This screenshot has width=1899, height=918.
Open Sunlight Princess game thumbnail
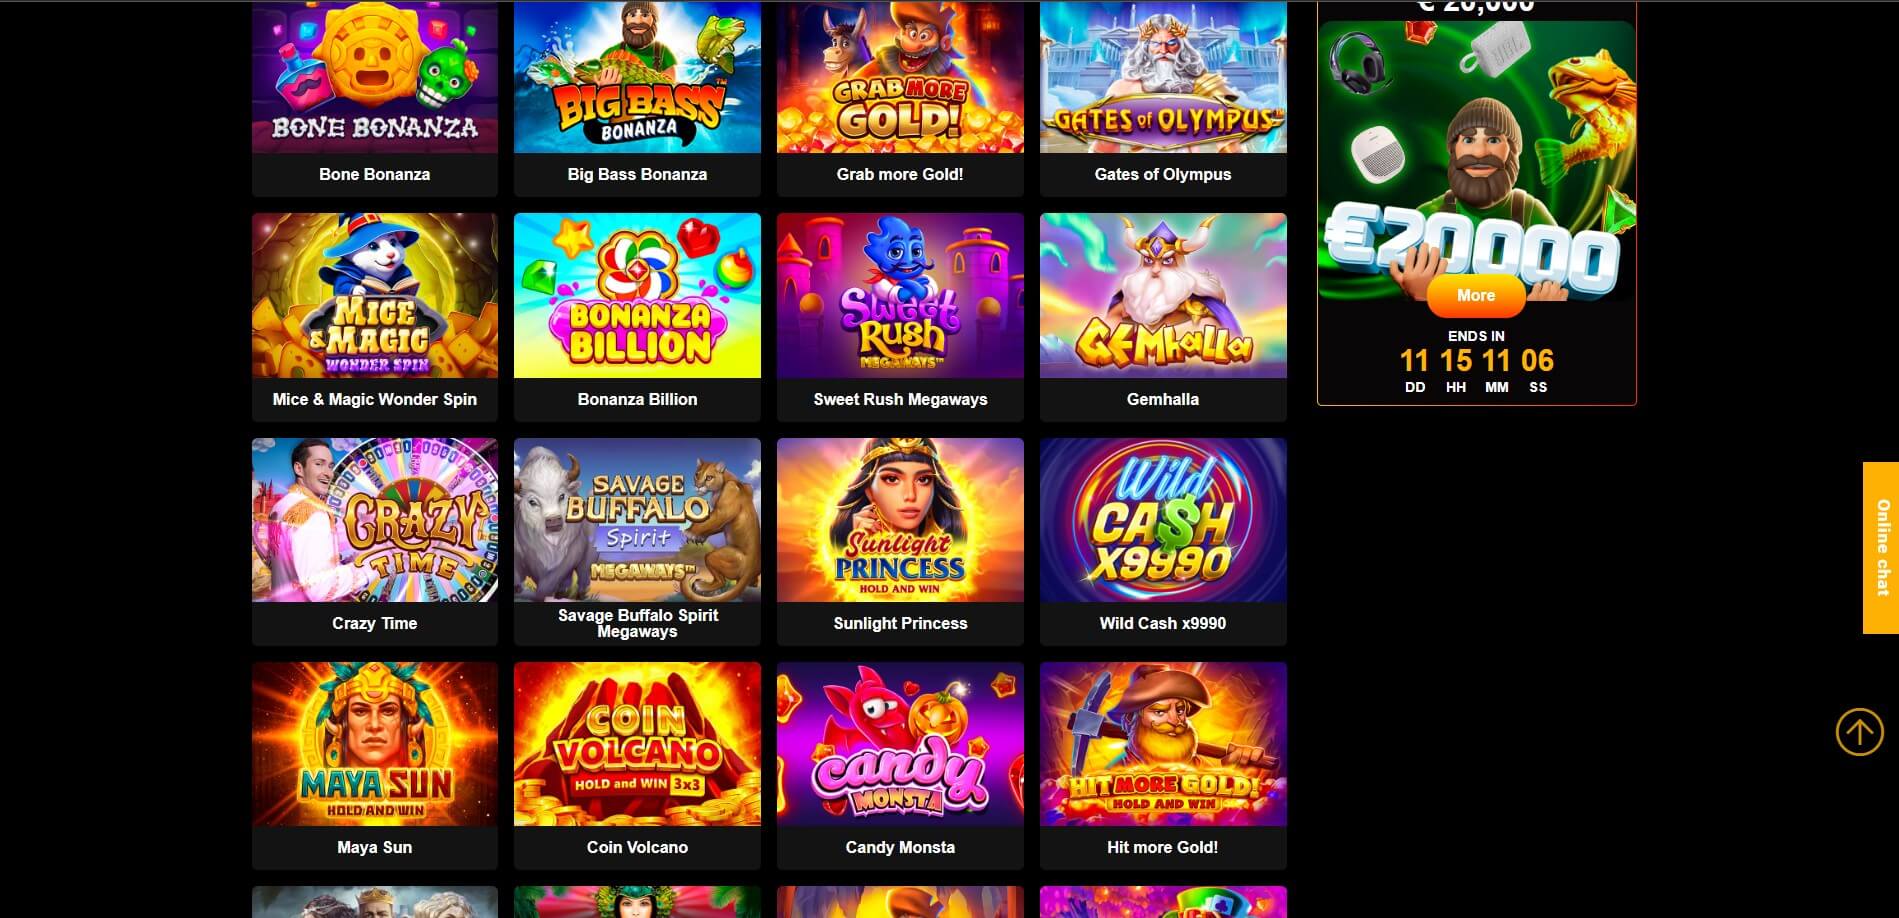coord(900,520)
